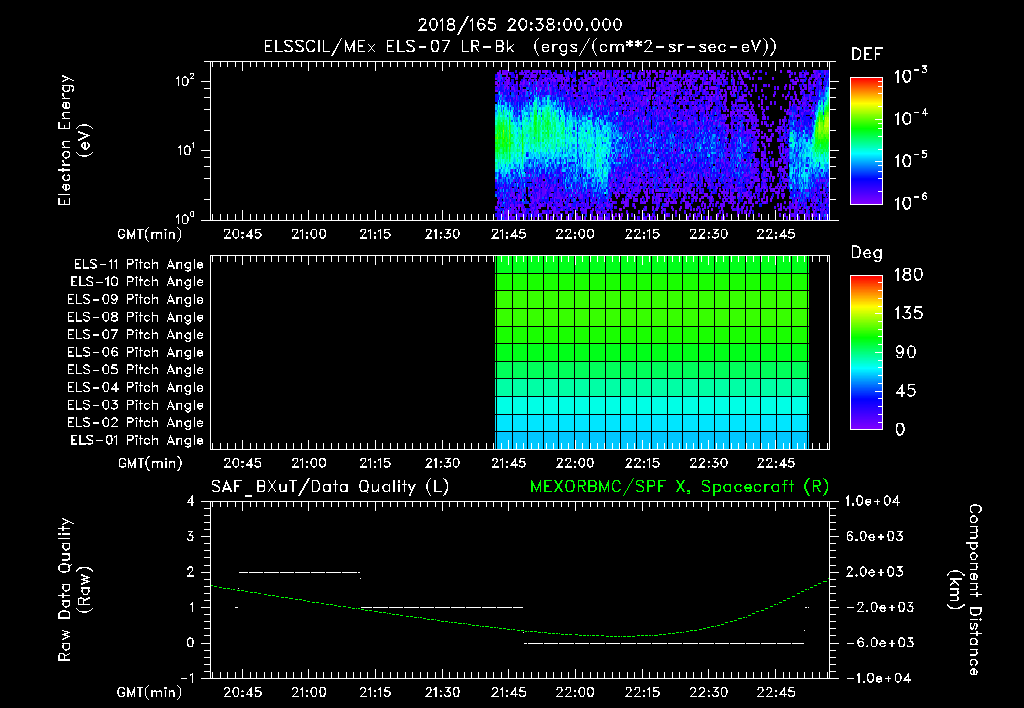Click the 45 value on Deg colorbar
Screen dimensions: 1024x708
pyautogui.click(x=906, y=391)
